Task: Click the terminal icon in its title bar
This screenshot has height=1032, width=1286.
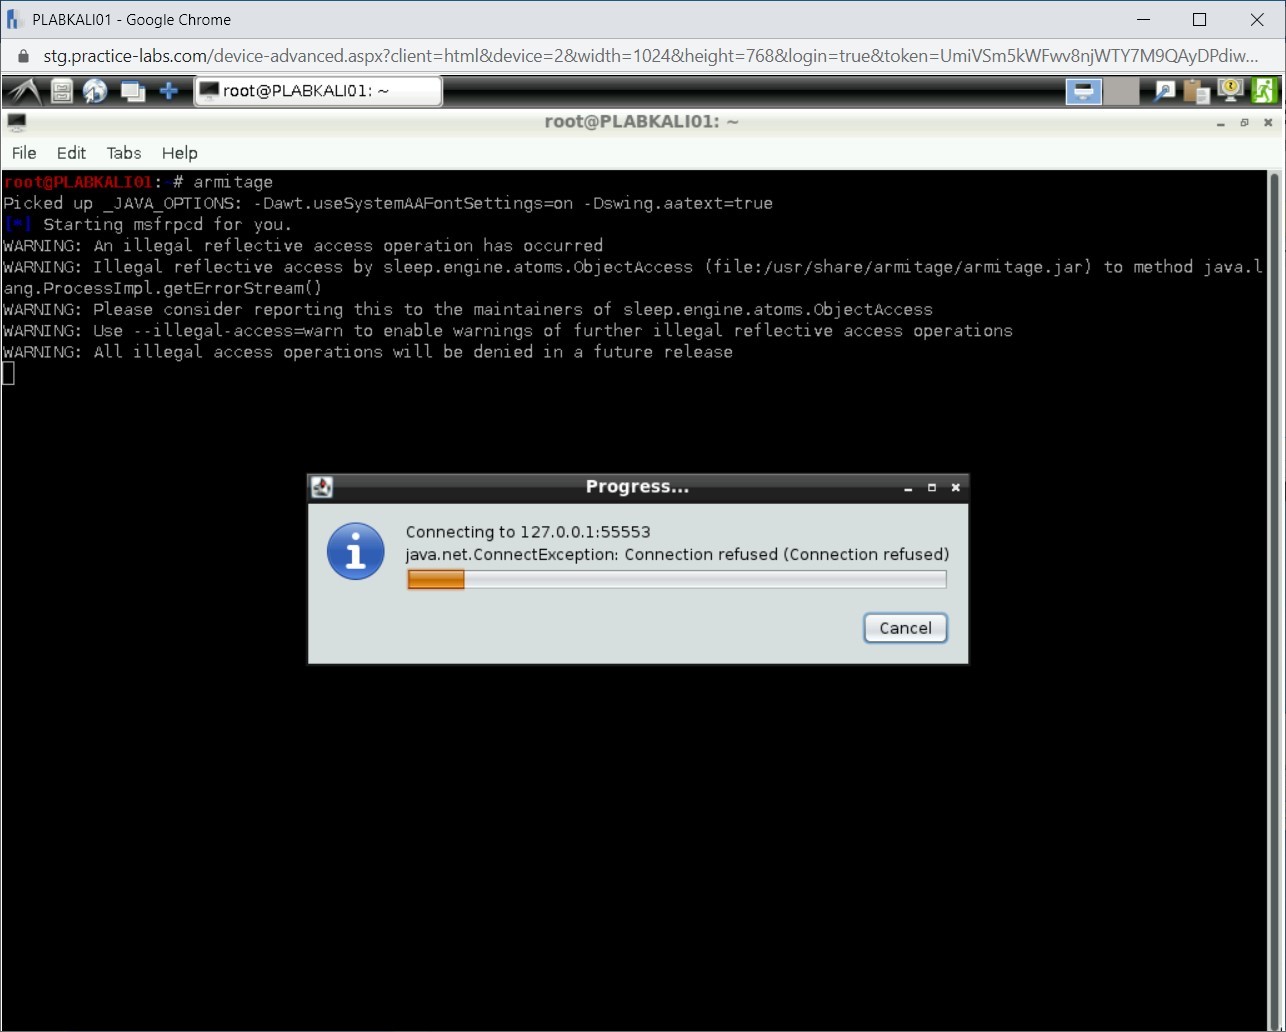Action: (17, 122)
